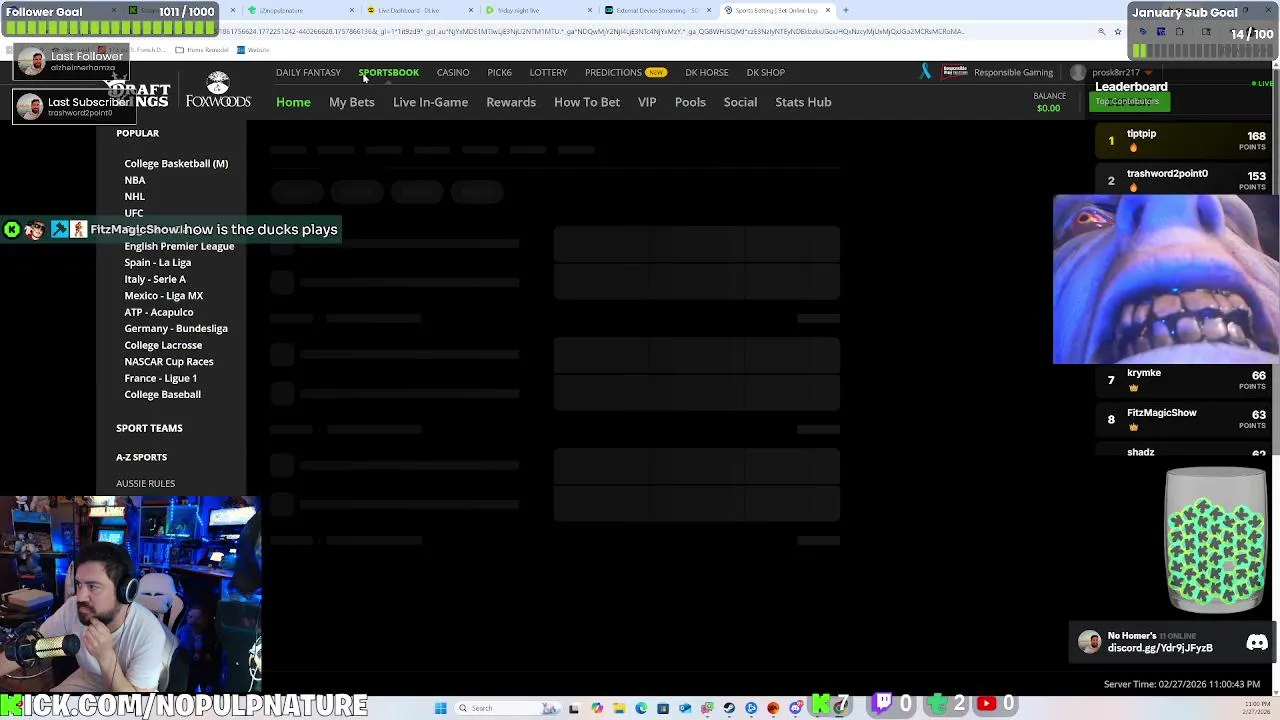Open College Baseball
1280x720 pixels.
[x=162, y=394]
